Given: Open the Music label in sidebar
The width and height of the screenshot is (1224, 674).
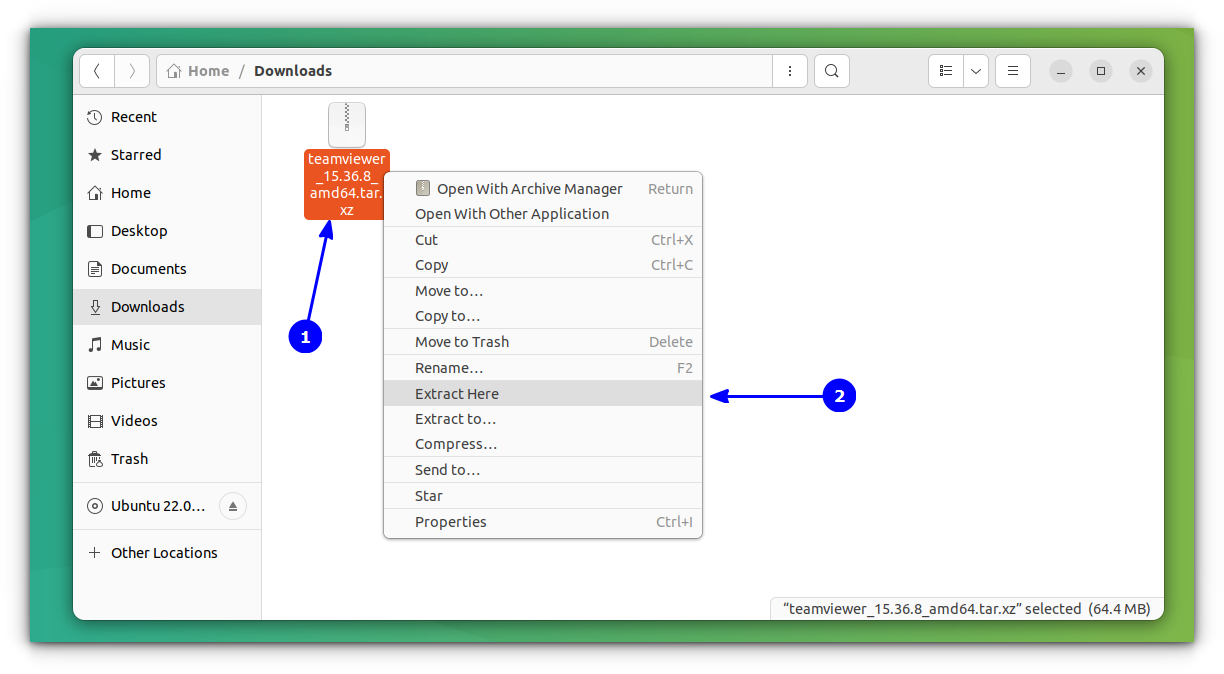Looking at the screenshot, I should pos(131,345).
